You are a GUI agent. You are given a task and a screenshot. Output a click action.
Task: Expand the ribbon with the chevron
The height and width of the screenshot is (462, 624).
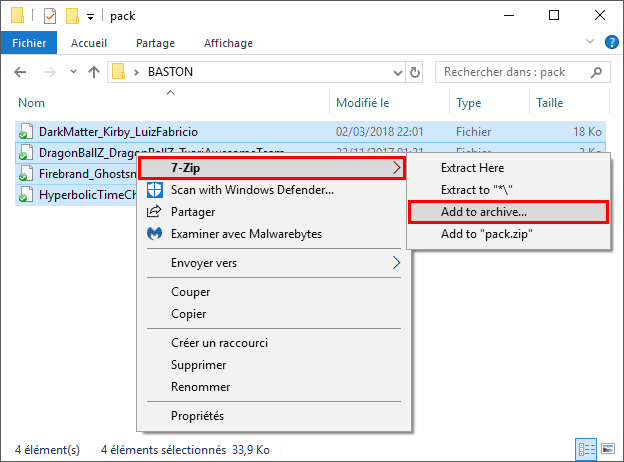[590, 43]
